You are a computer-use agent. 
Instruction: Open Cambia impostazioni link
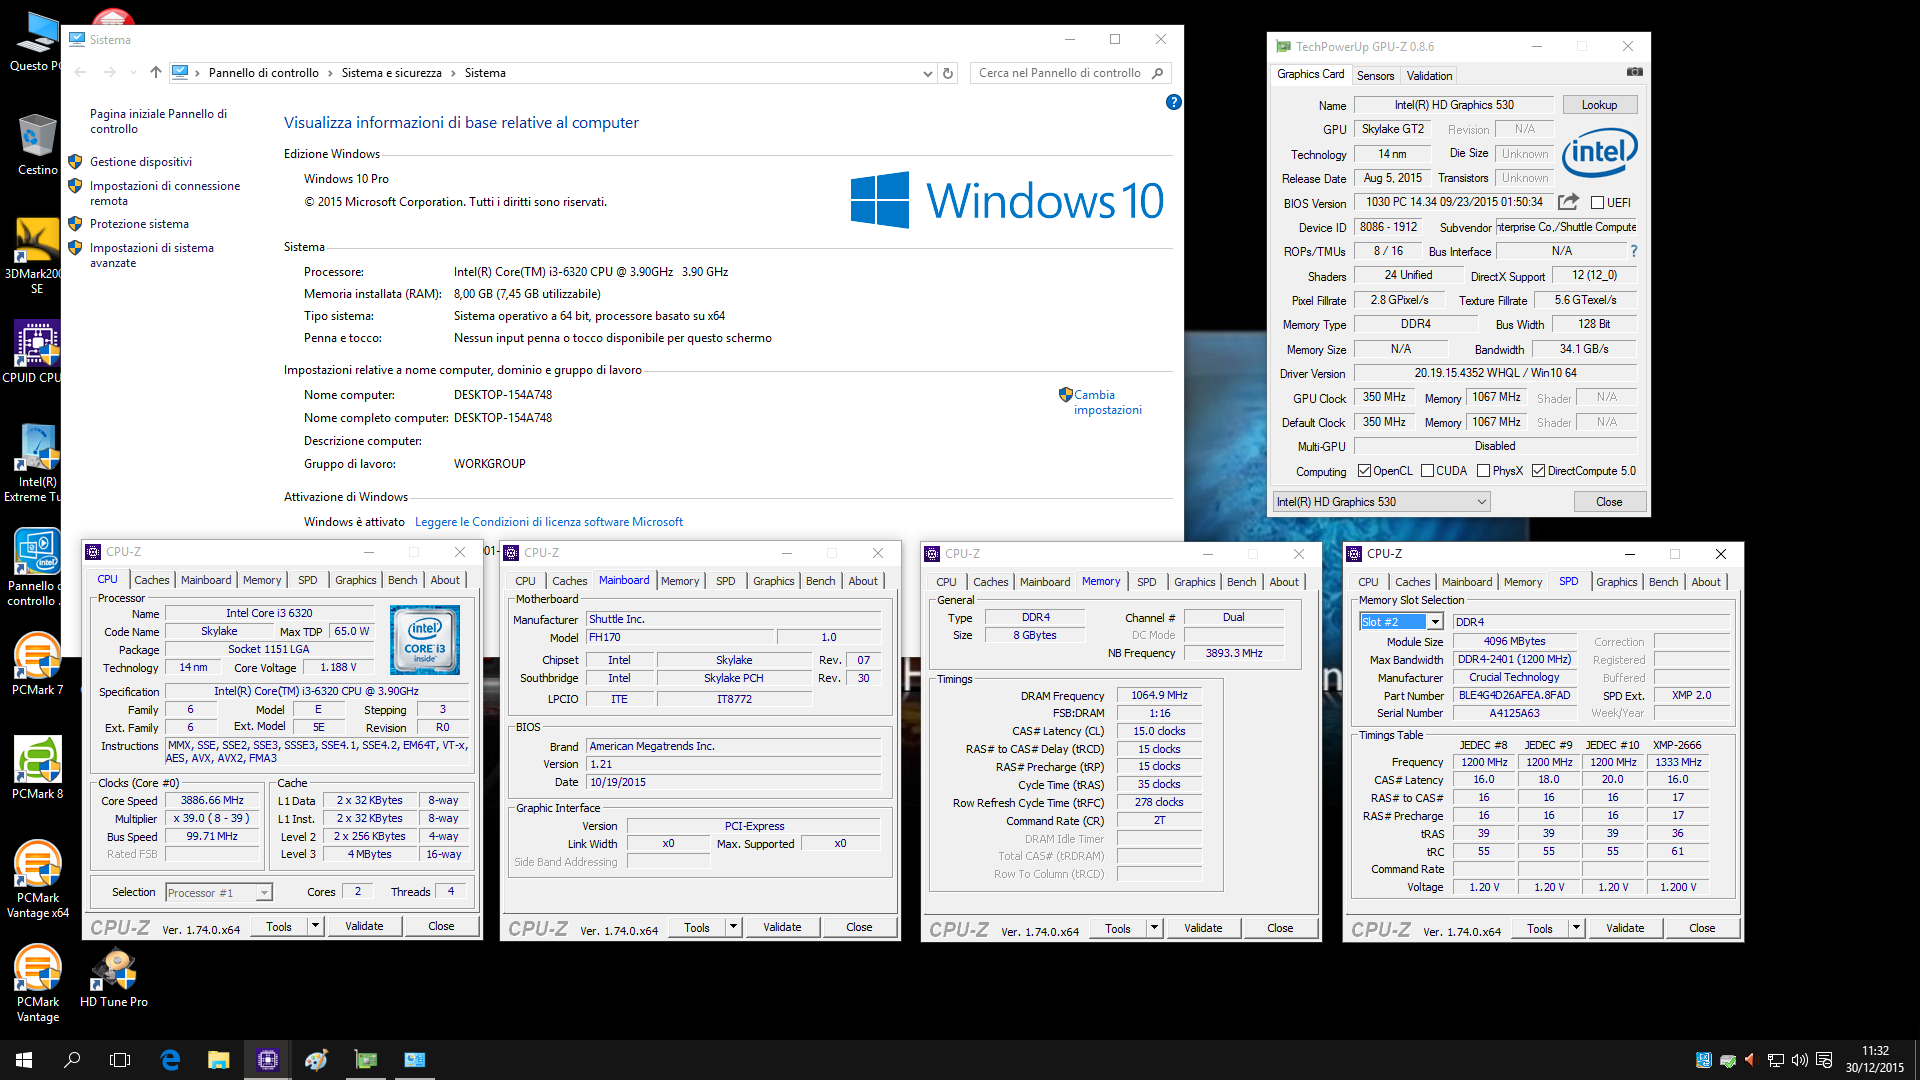click(x=1108, y=402)
